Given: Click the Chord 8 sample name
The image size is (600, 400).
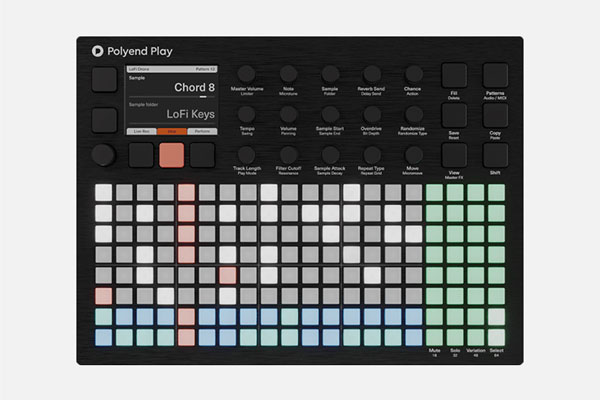Looking at the screenshot, I should [194, 87].
